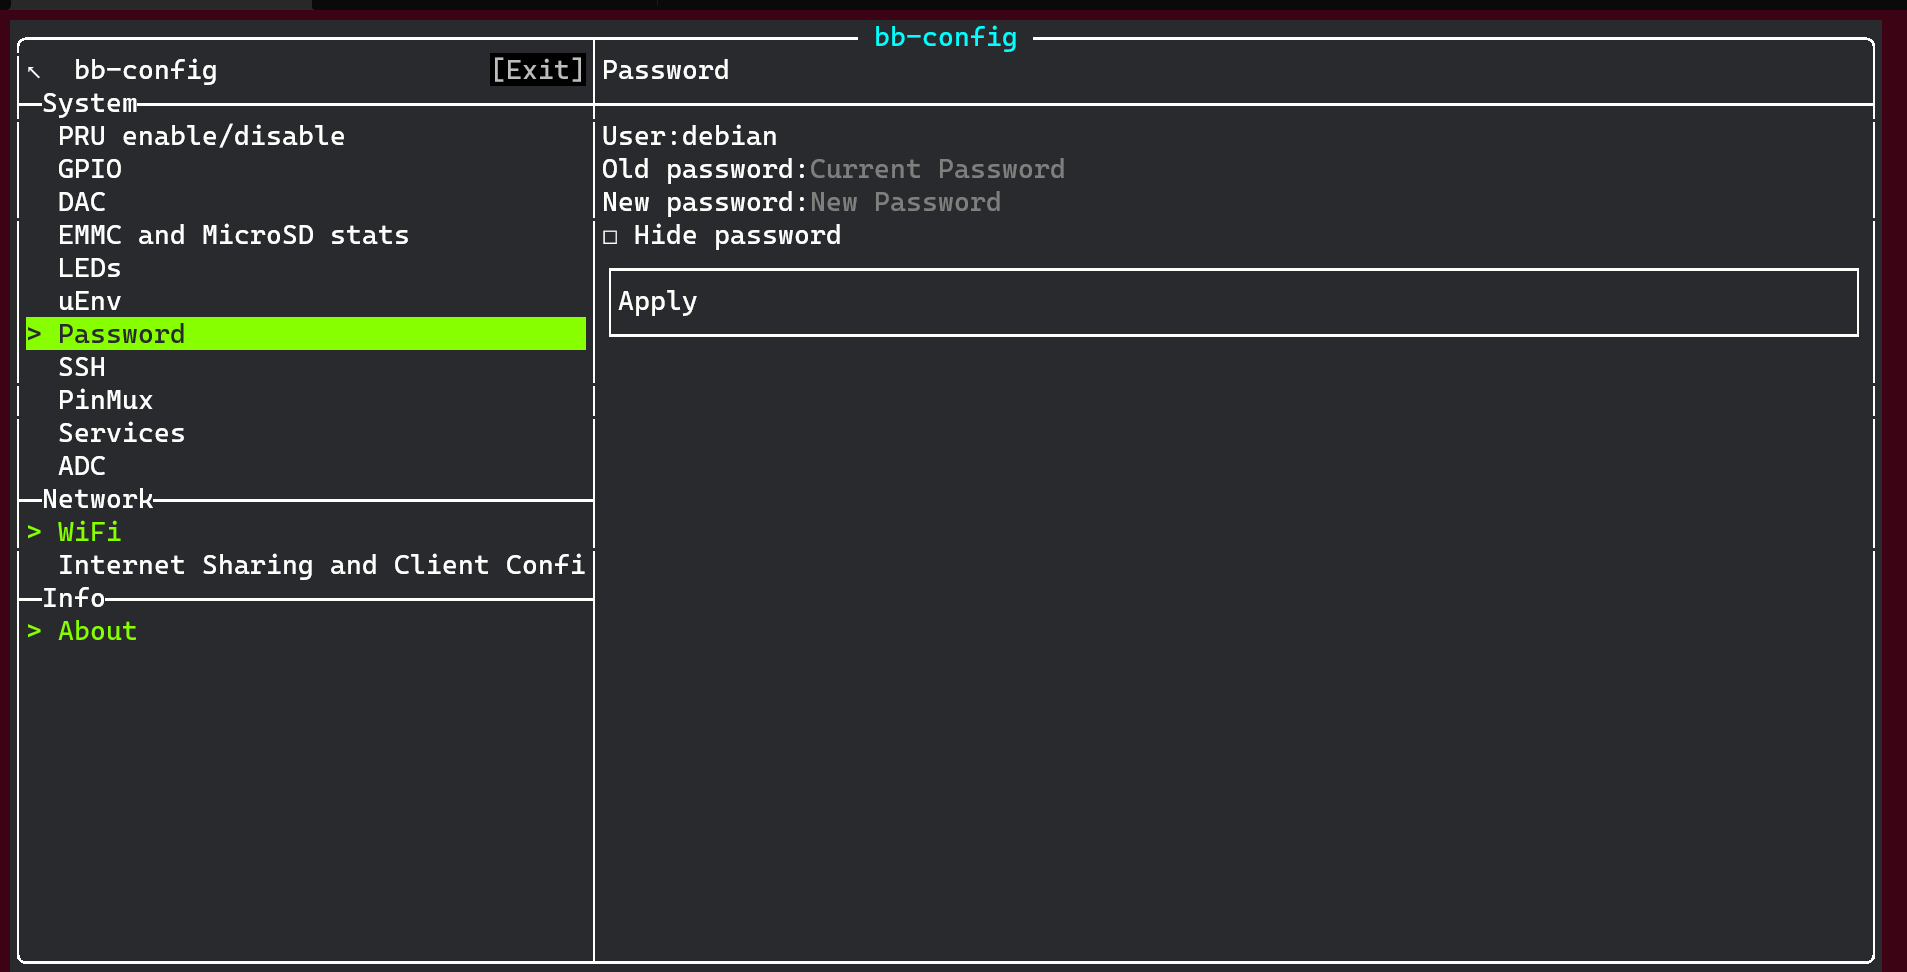This screenshot has width=1907, height=972.
Task: Open the About page under Info
Action: tap(96, 631)
